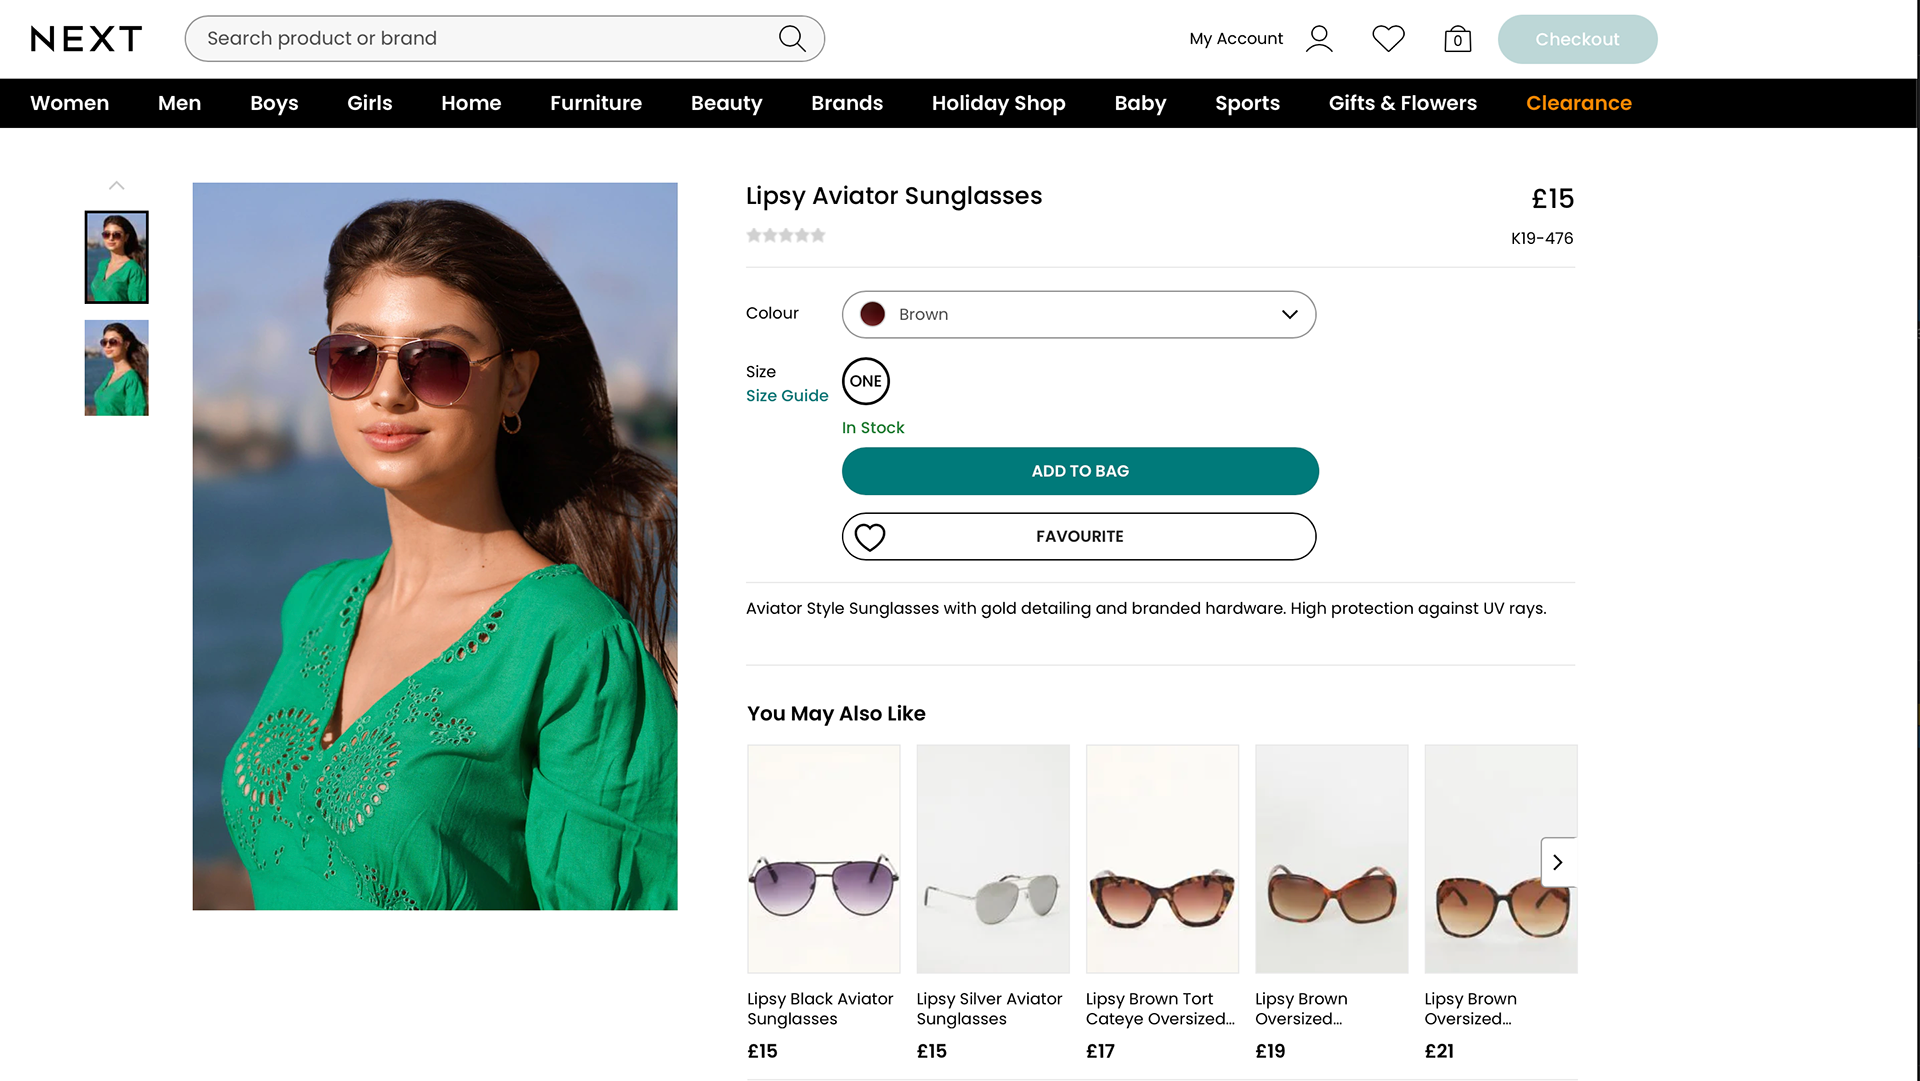This screenshot has height=1081, width=1920.
Task: Open the £21 Lipsy Brown Oversized image
Action: tap(1501, 859)
